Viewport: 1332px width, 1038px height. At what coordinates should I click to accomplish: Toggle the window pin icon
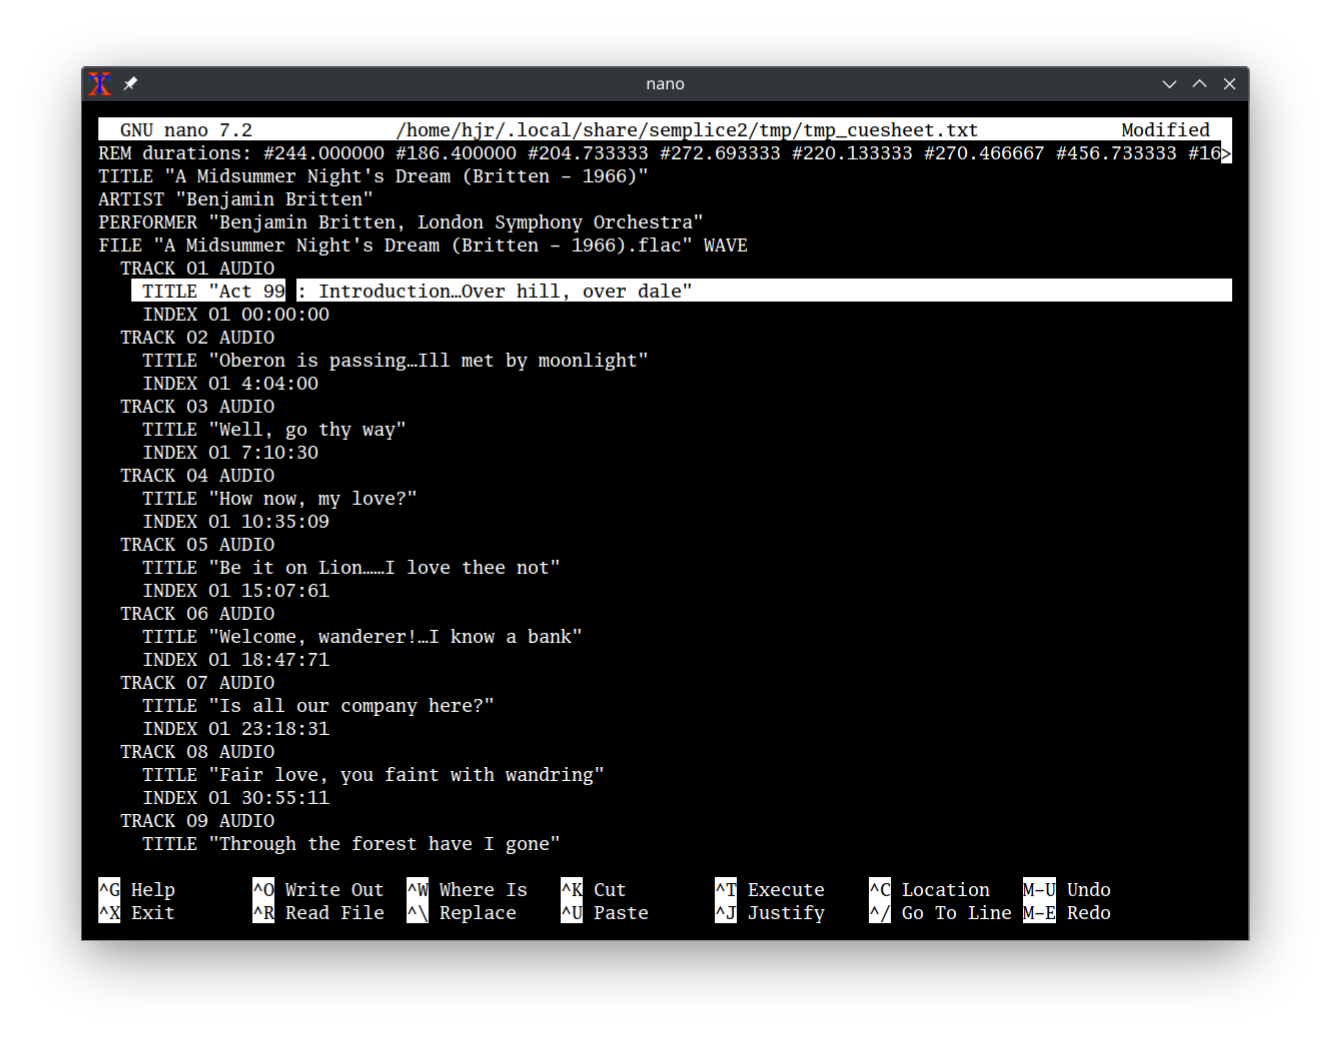[130, 84]
